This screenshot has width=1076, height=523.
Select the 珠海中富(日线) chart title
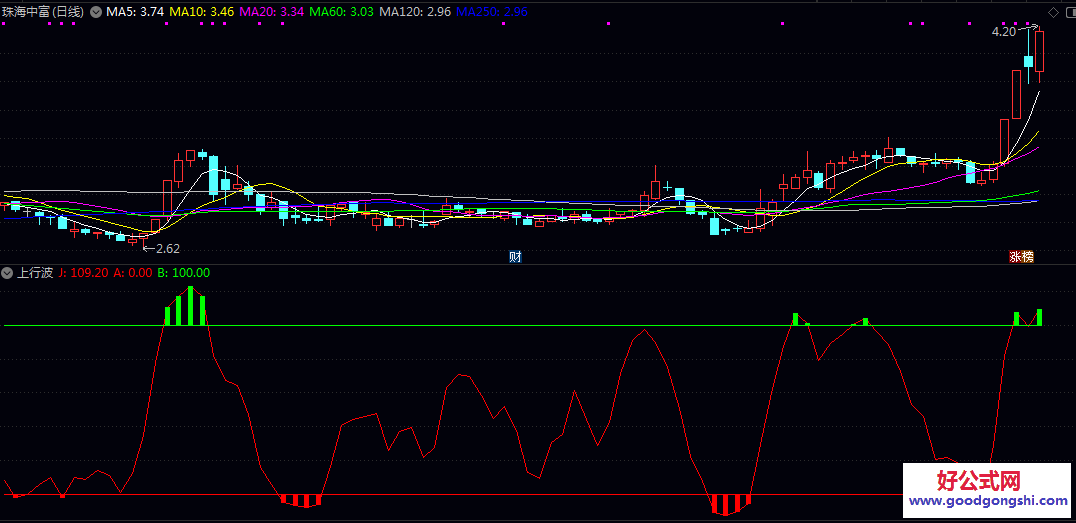43,12
